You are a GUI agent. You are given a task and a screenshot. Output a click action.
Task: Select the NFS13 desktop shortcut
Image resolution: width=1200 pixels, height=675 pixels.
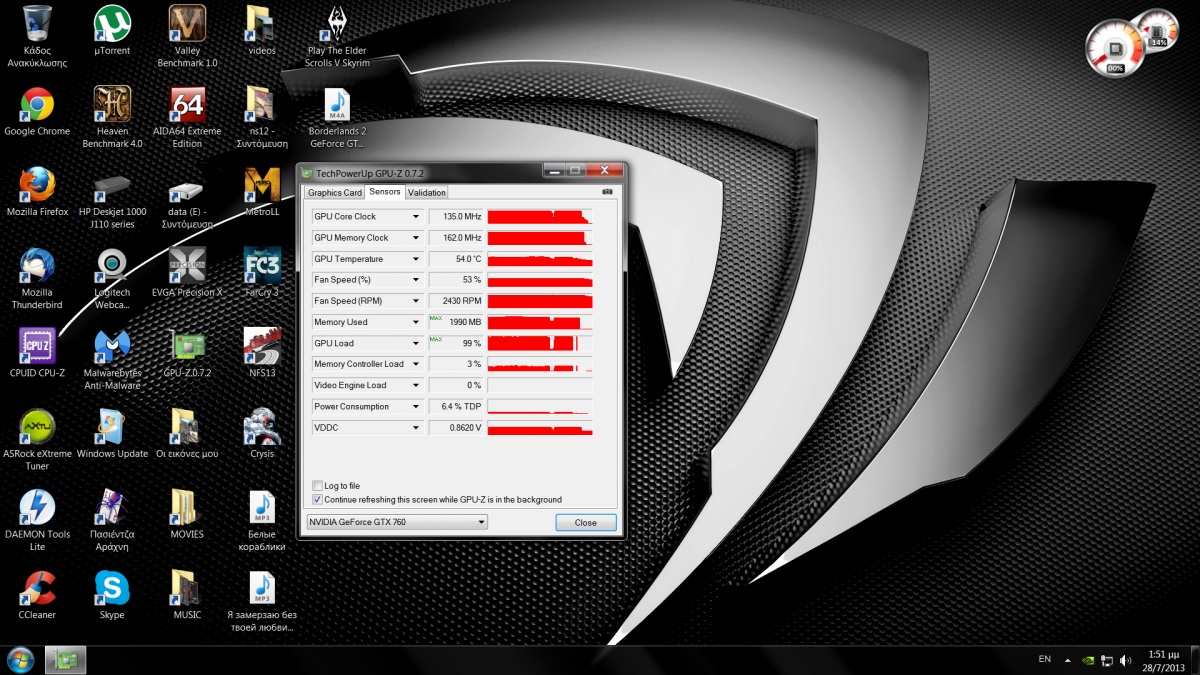262,353
